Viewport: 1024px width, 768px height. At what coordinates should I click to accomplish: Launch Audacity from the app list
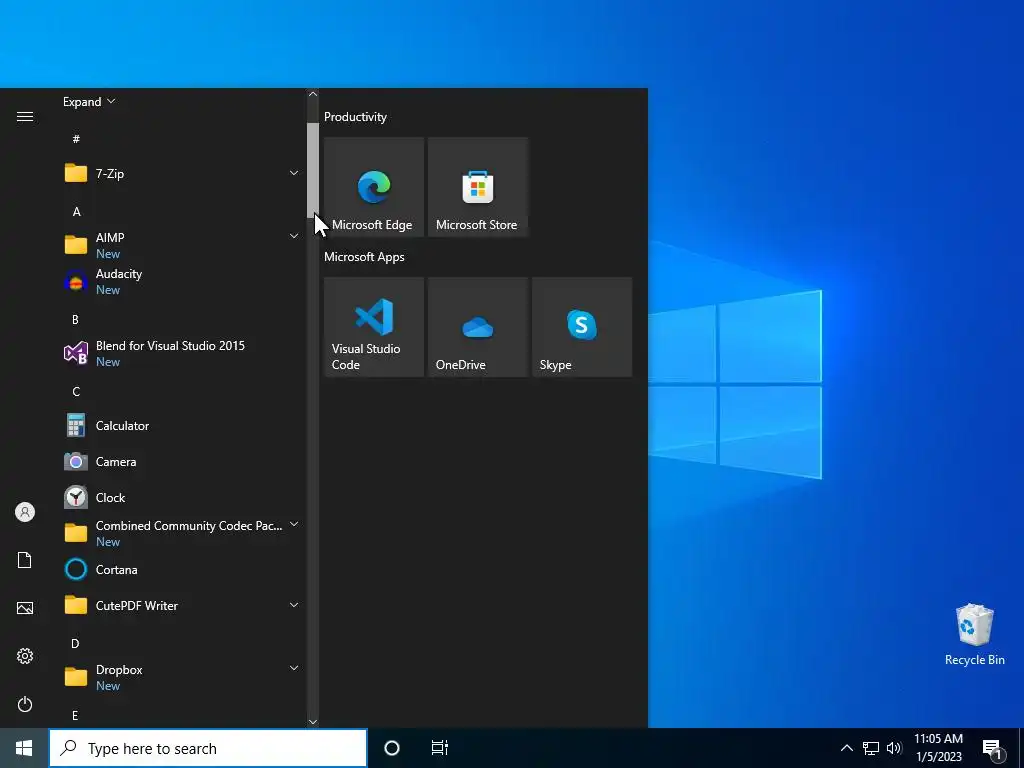[182, 281]
